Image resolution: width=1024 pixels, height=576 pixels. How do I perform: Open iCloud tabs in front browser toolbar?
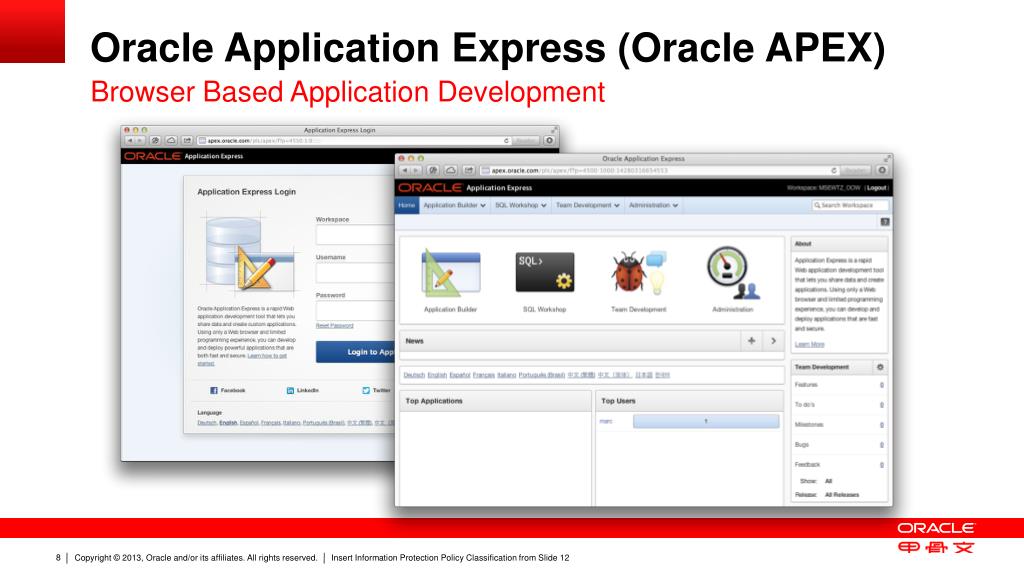point(451,170)
